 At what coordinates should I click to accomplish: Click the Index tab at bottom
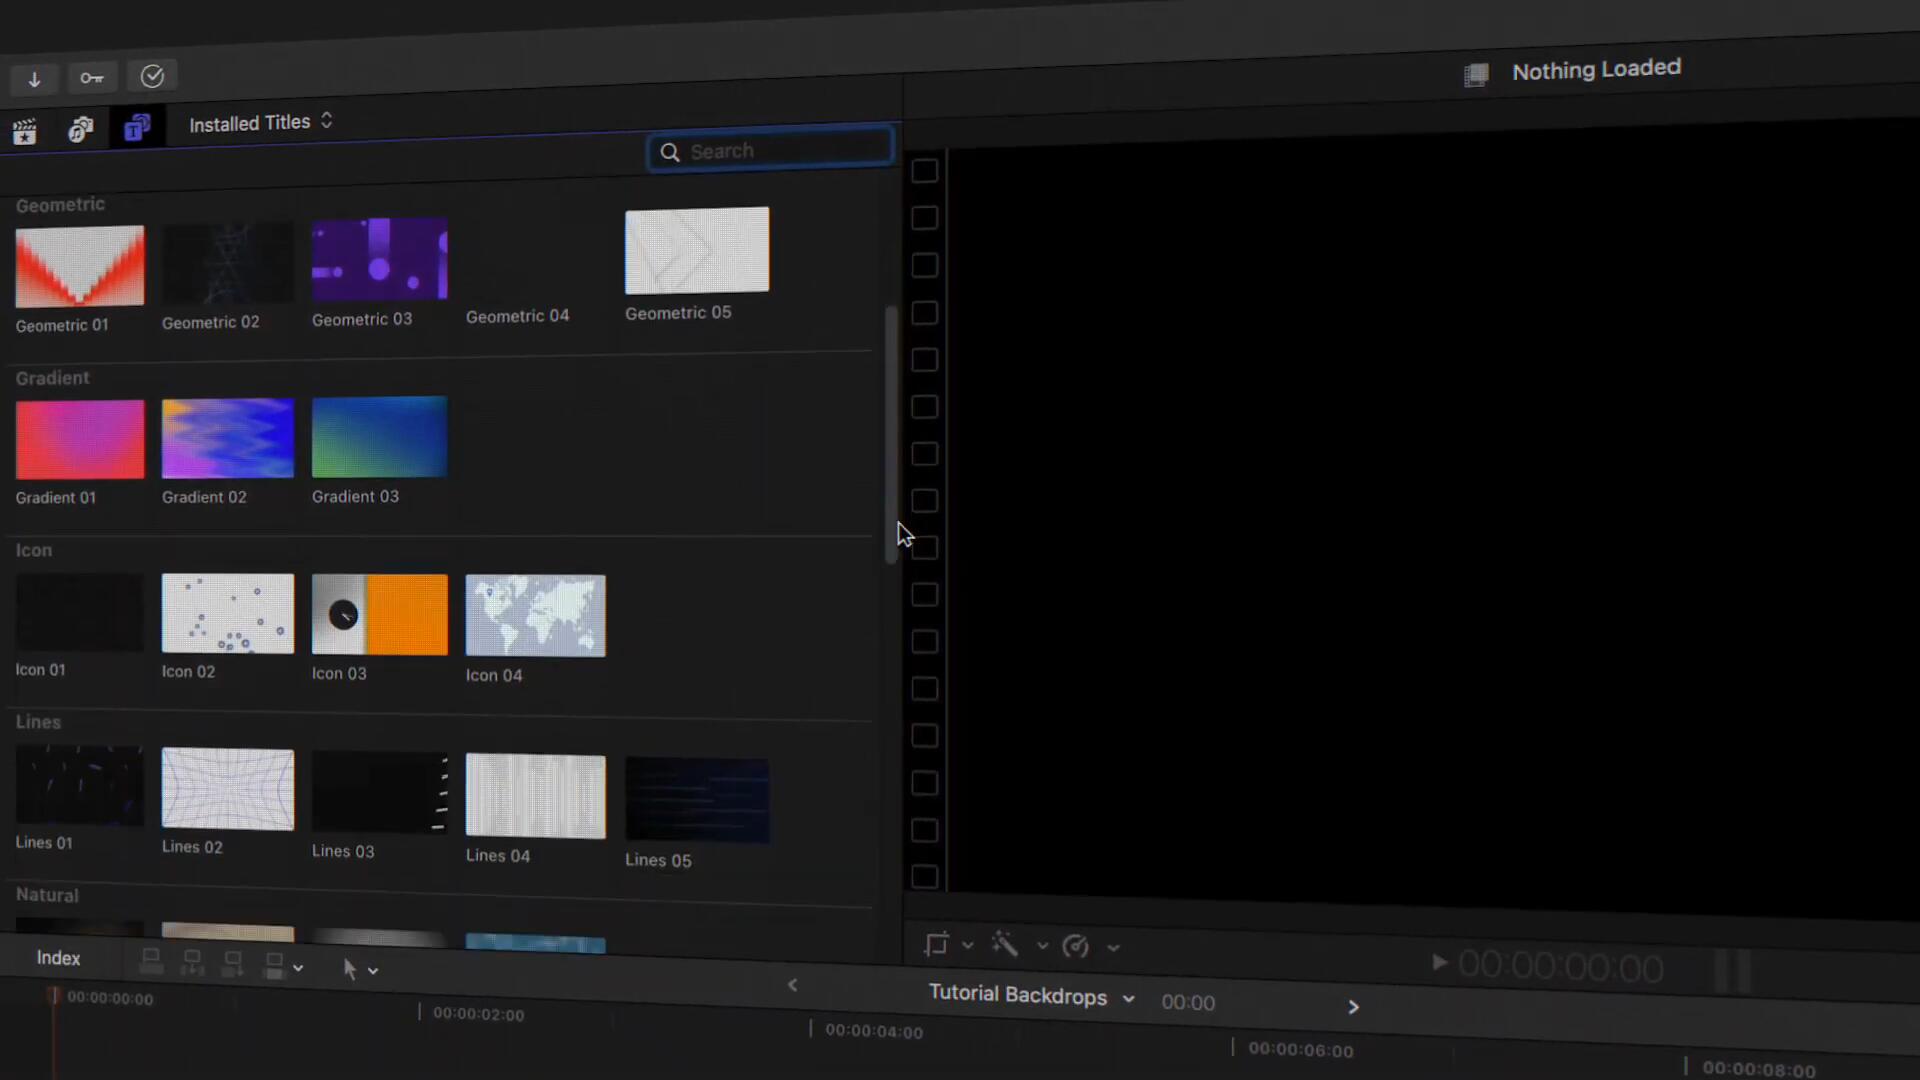tap(58, 957)
